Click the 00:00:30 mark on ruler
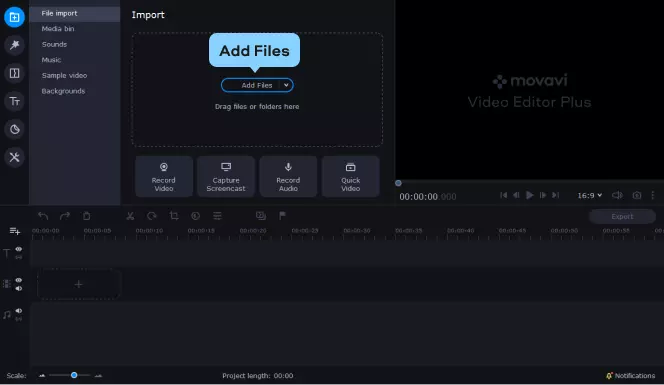The width and height of the screenshot is (664, 385). coord(357,231)
